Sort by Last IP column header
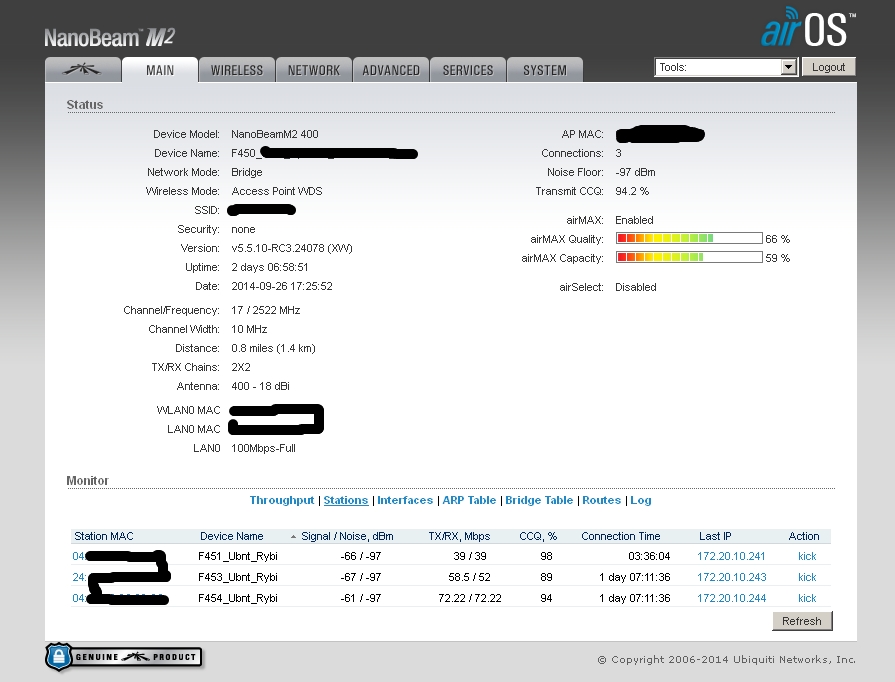Image resolution: width=895 pixels, height=682 pixels. (x=715, y=536)
